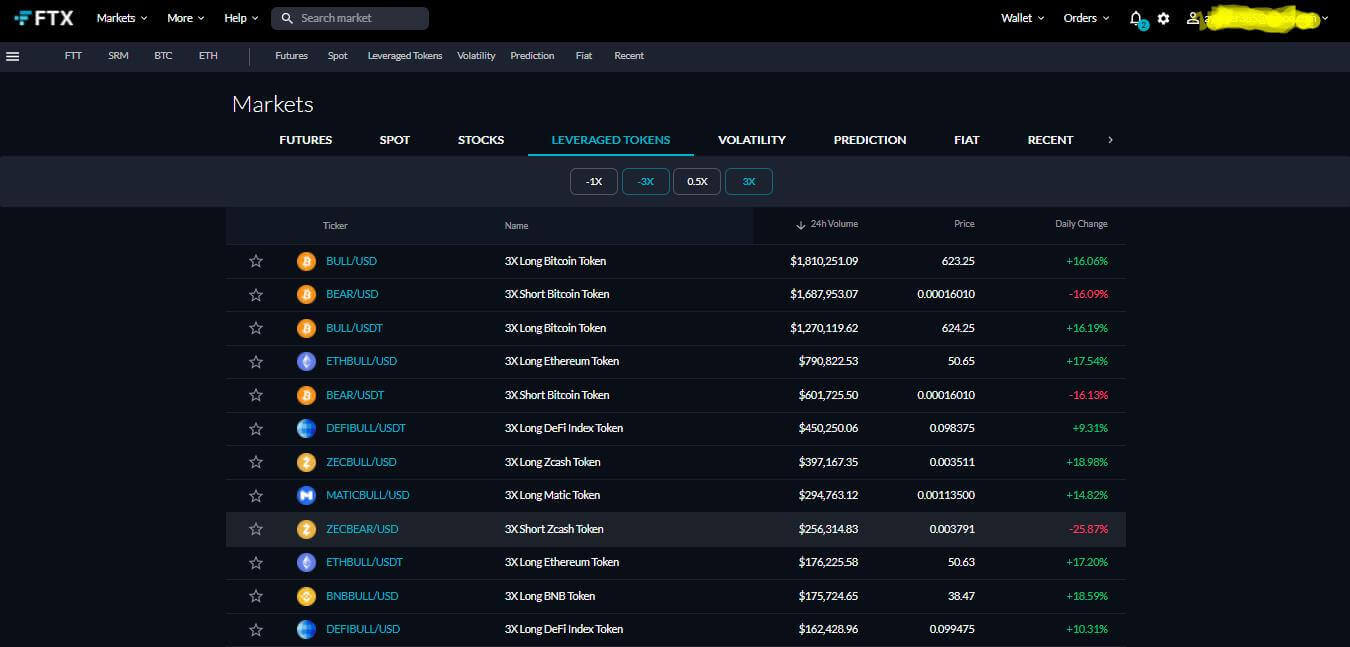Switch to the RECENT tab
1350x647 pixels.
coord(1050,140)
